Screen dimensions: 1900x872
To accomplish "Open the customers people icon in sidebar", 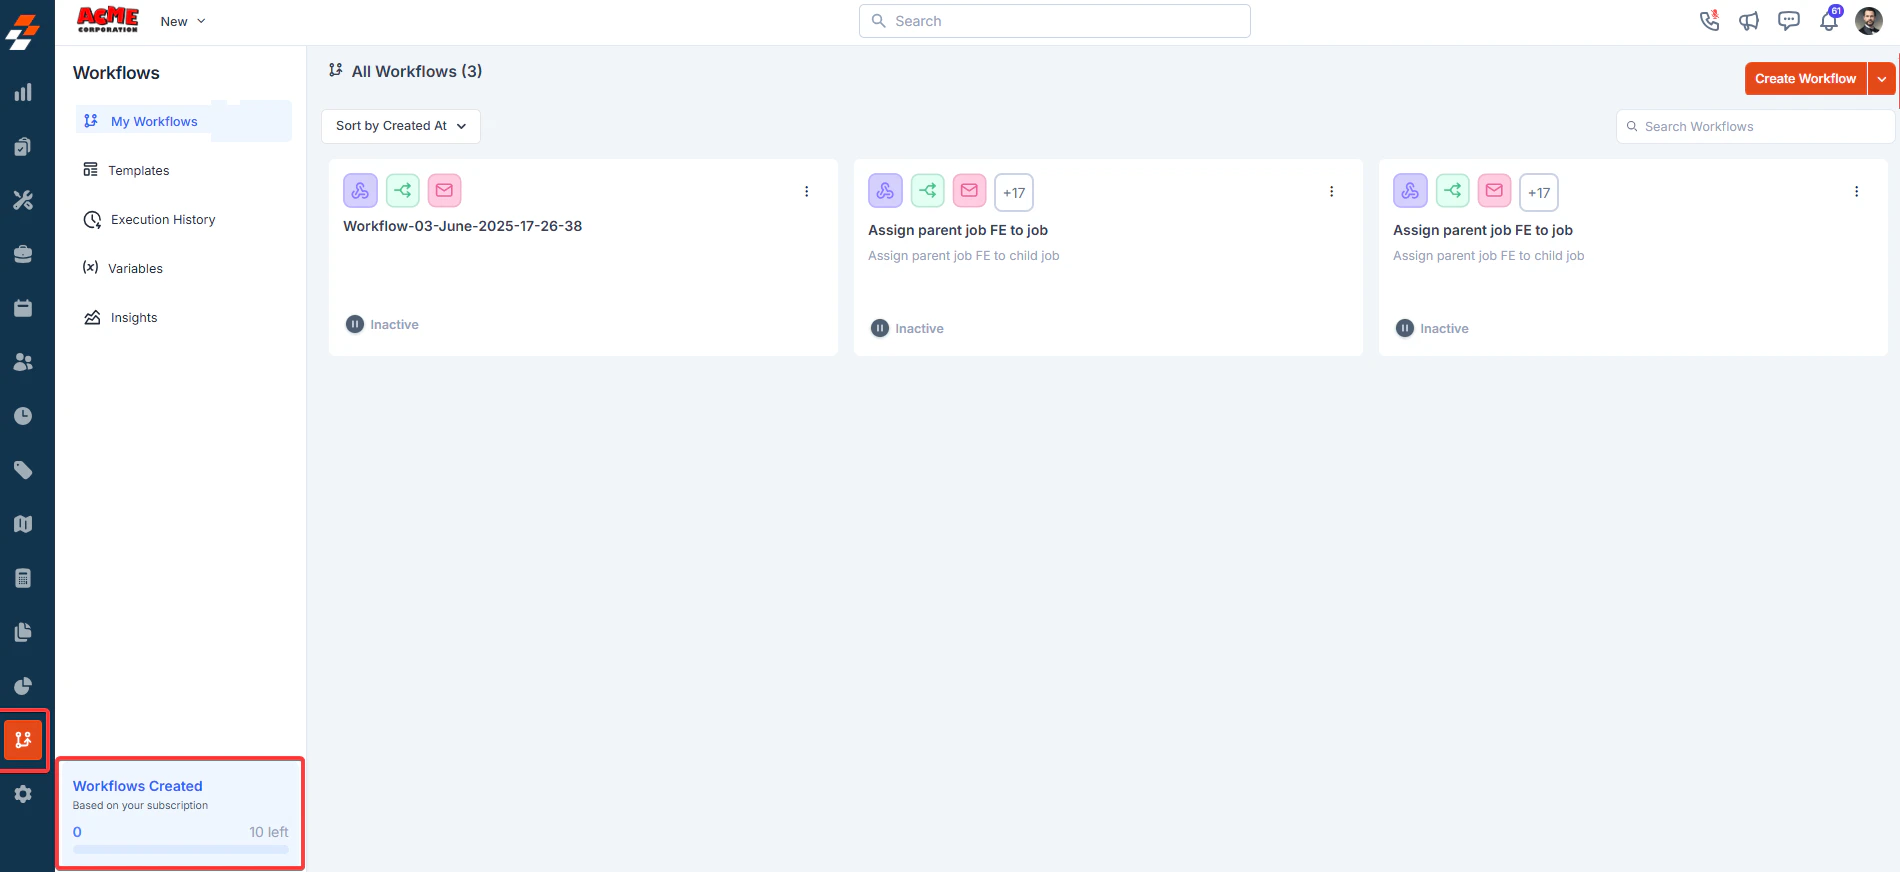I will [23, 362].
